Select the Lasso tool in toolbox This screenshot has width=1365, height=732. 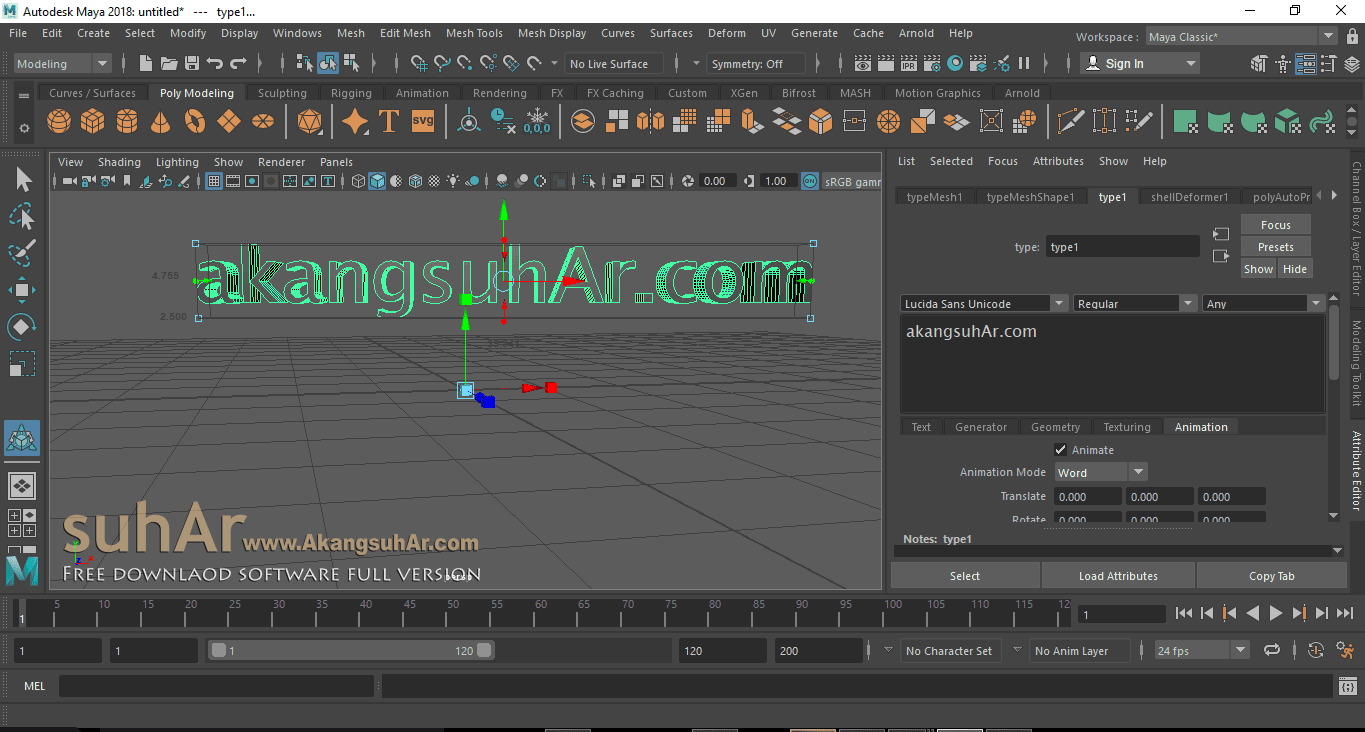(22, 217)
